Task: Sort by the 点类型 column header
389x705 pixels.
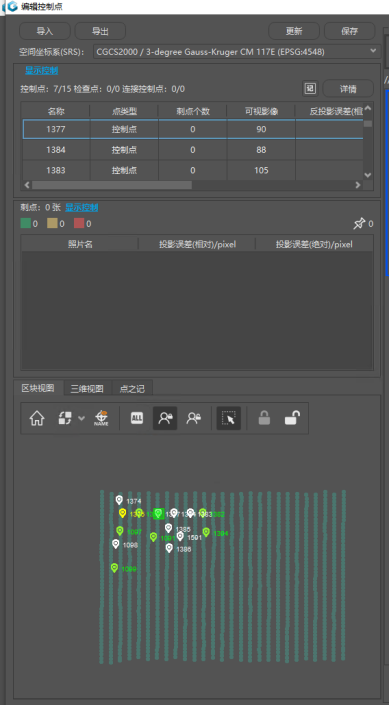Action: [x=124, y=111]
